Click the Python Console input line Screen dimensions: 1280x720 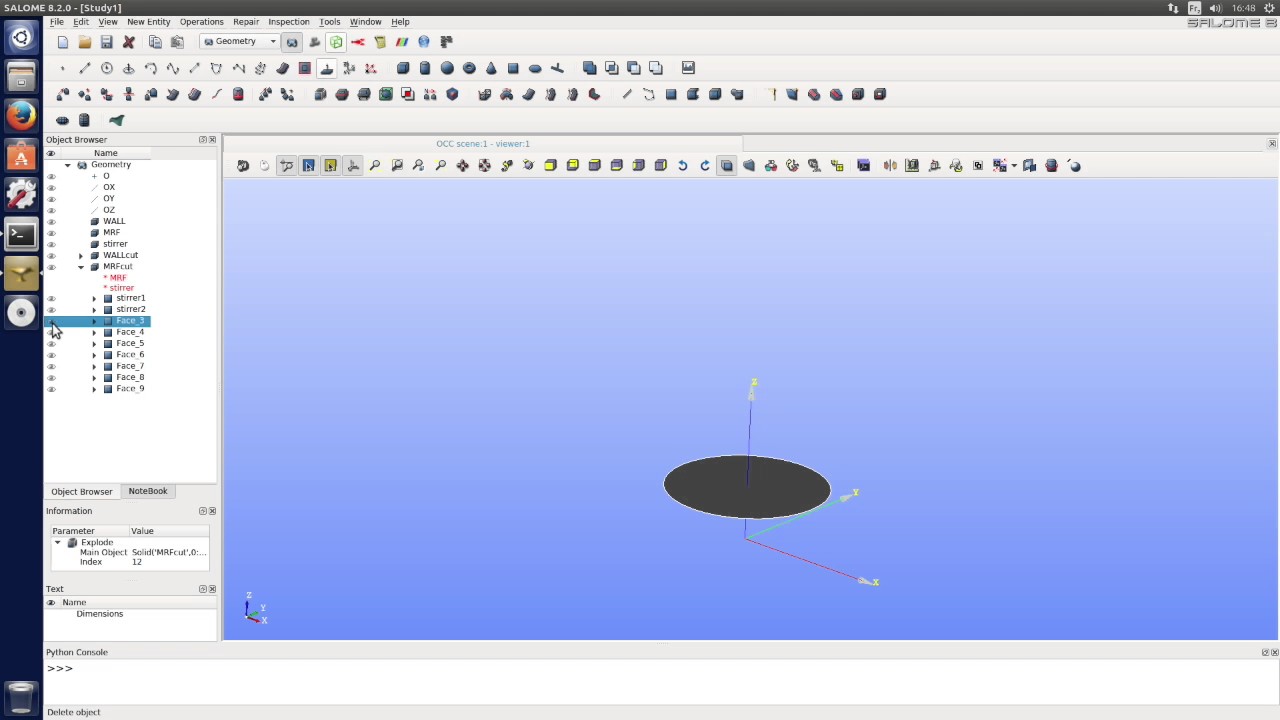point(660,668)
